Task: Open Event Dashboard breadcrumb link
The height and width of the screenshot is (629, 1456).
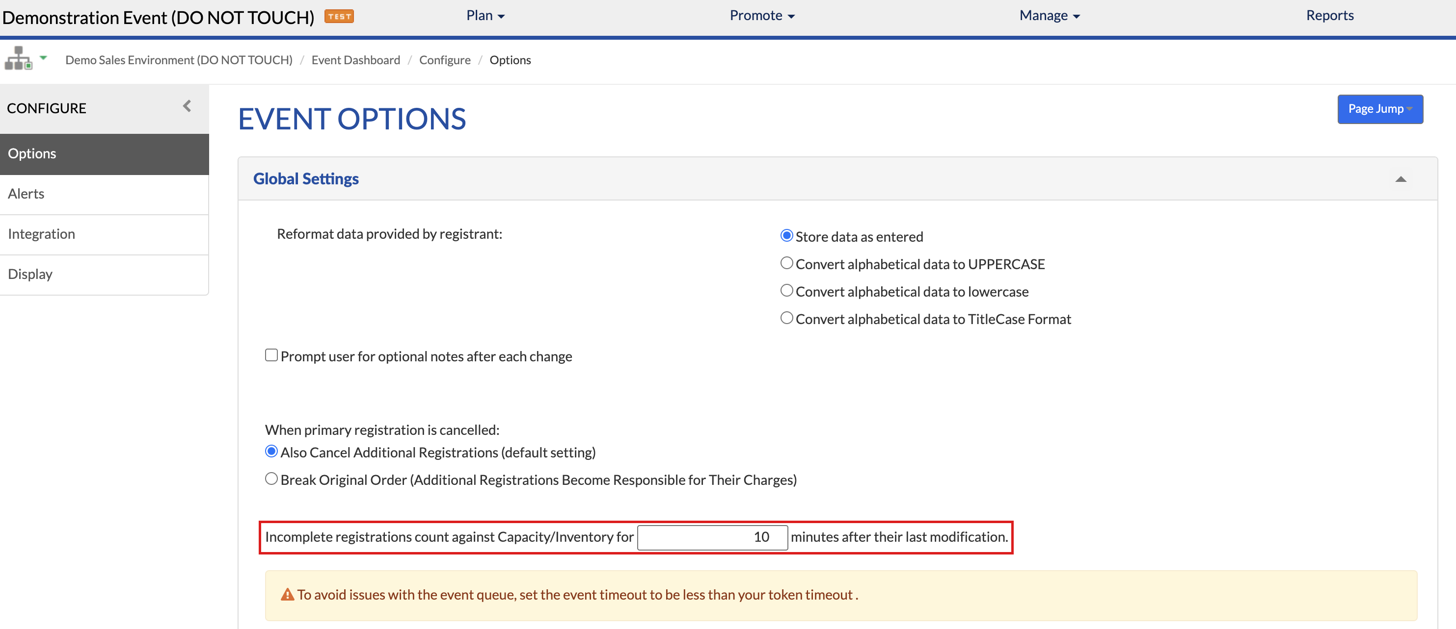Action: tap(356, 60)
